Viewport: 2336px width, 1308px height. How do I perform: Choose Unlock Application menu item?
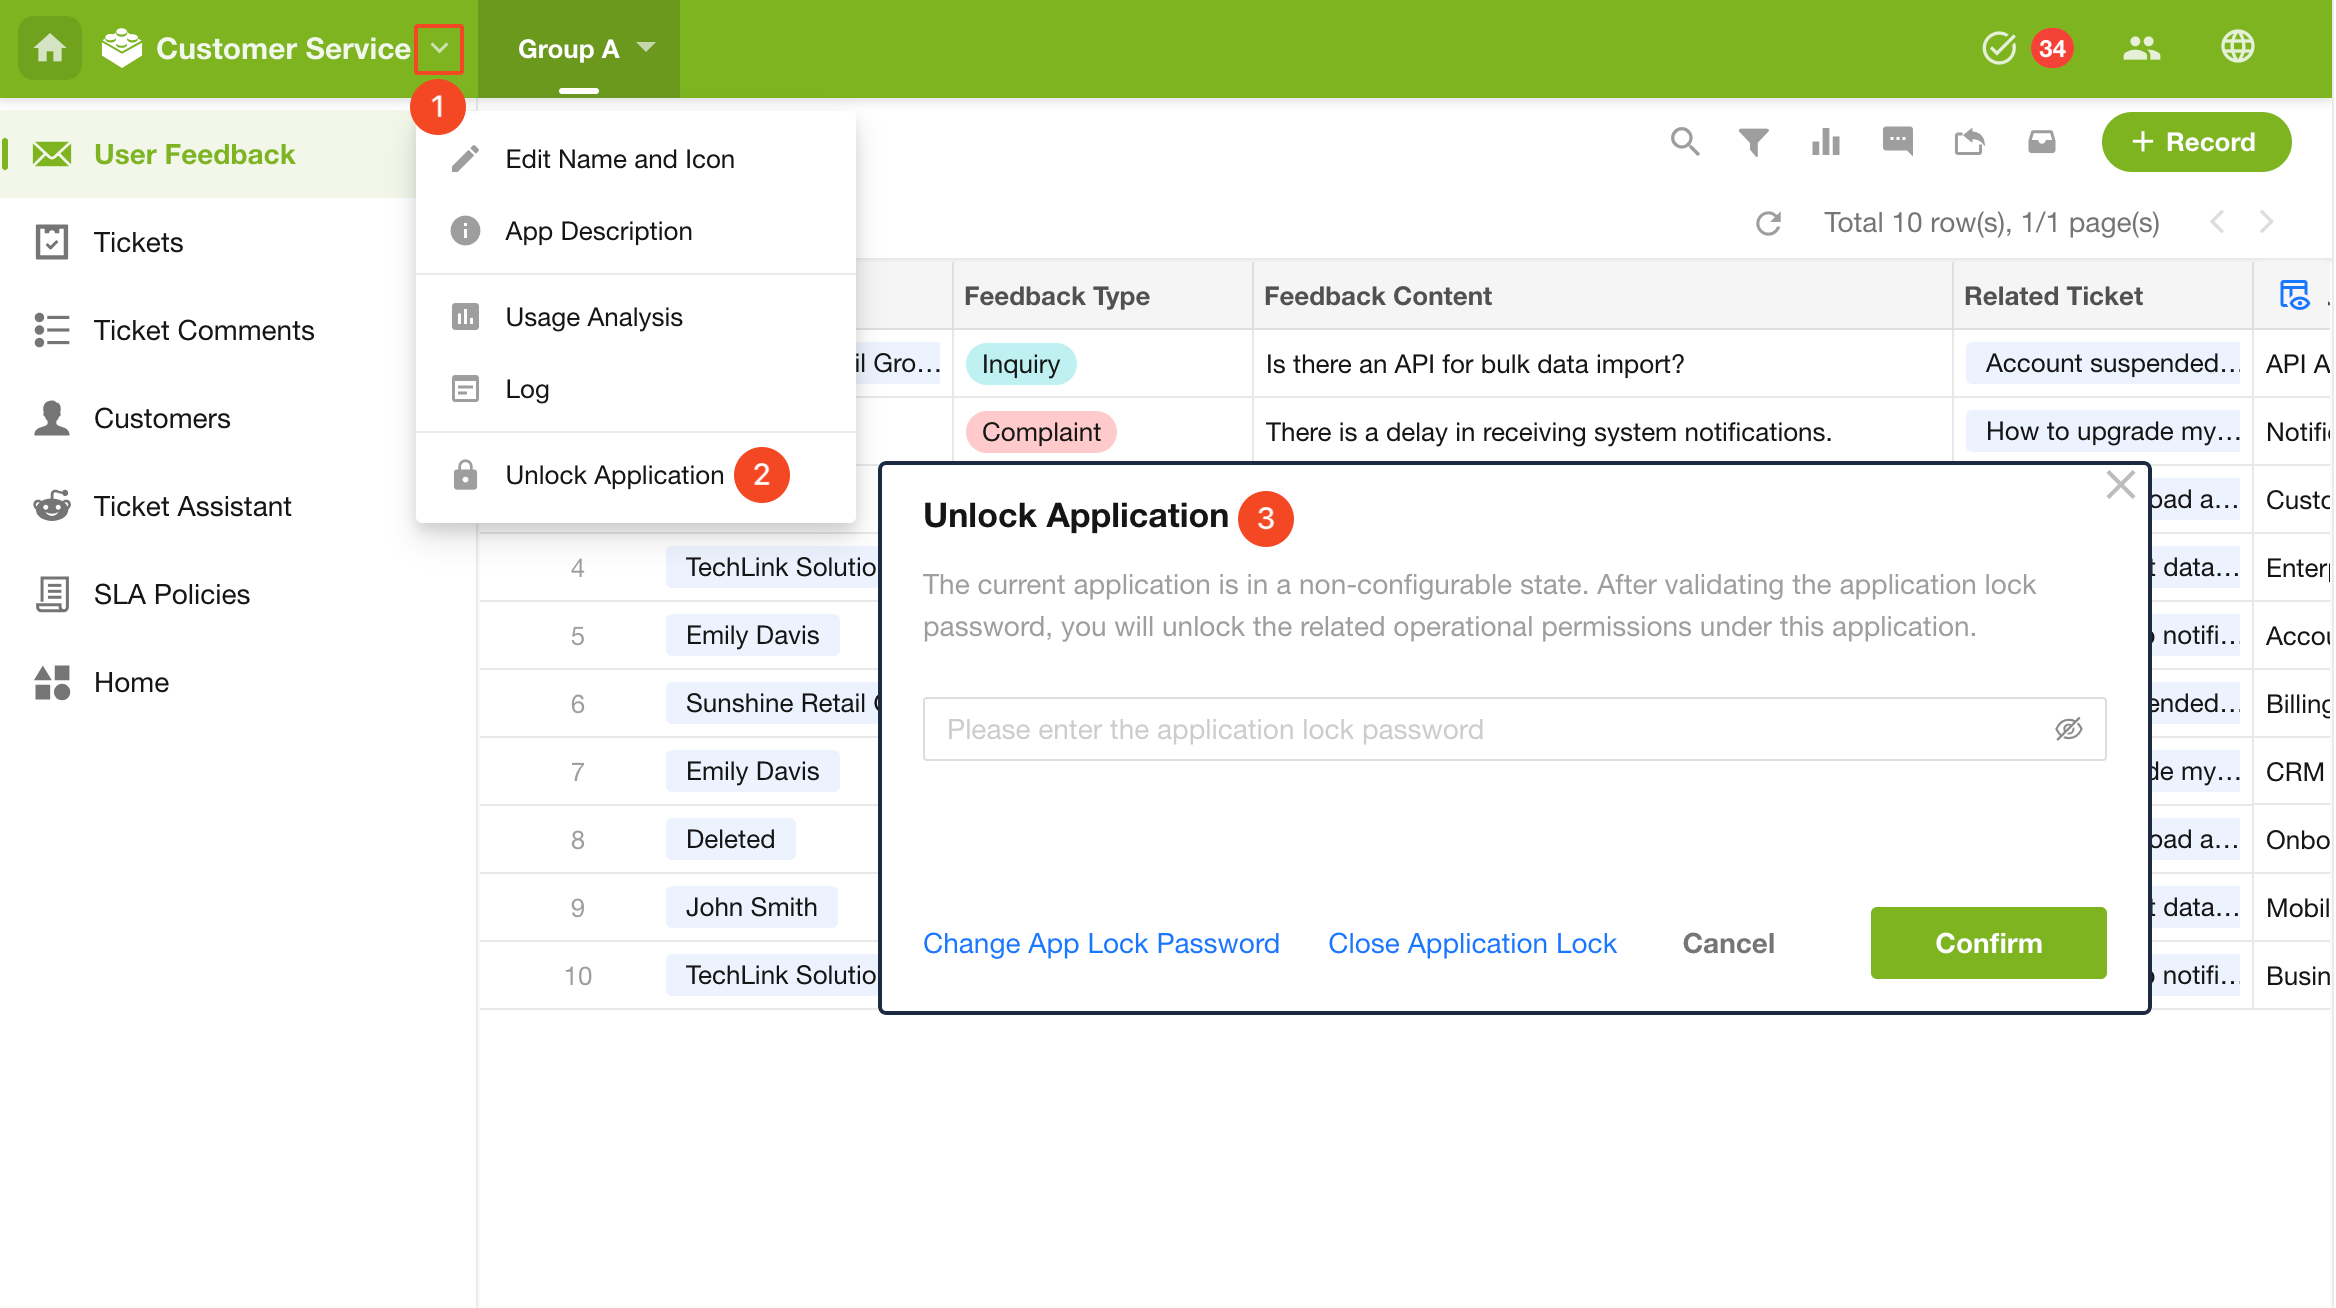(636, 475)
